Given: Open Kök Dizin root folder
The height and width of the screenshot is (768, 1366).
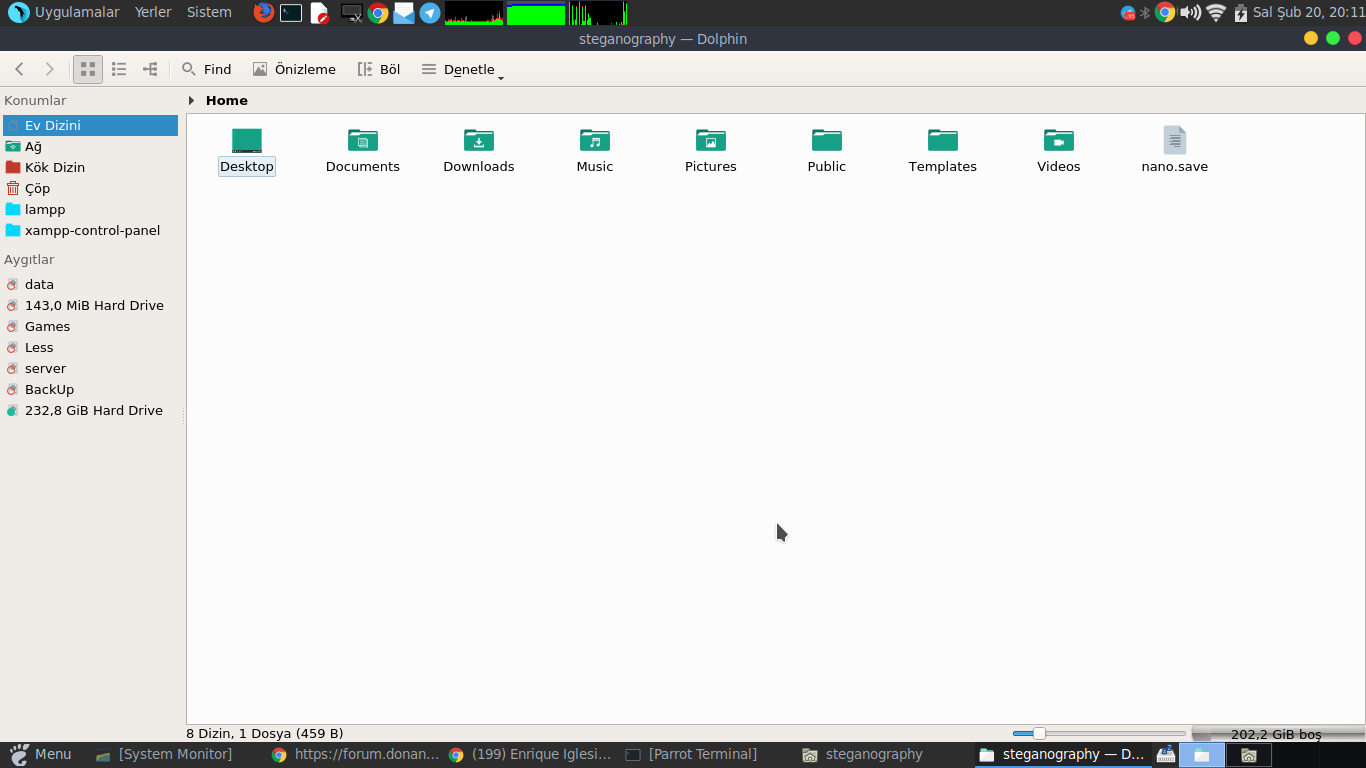Looking at the screenshot, I should [x=90, y=167].
